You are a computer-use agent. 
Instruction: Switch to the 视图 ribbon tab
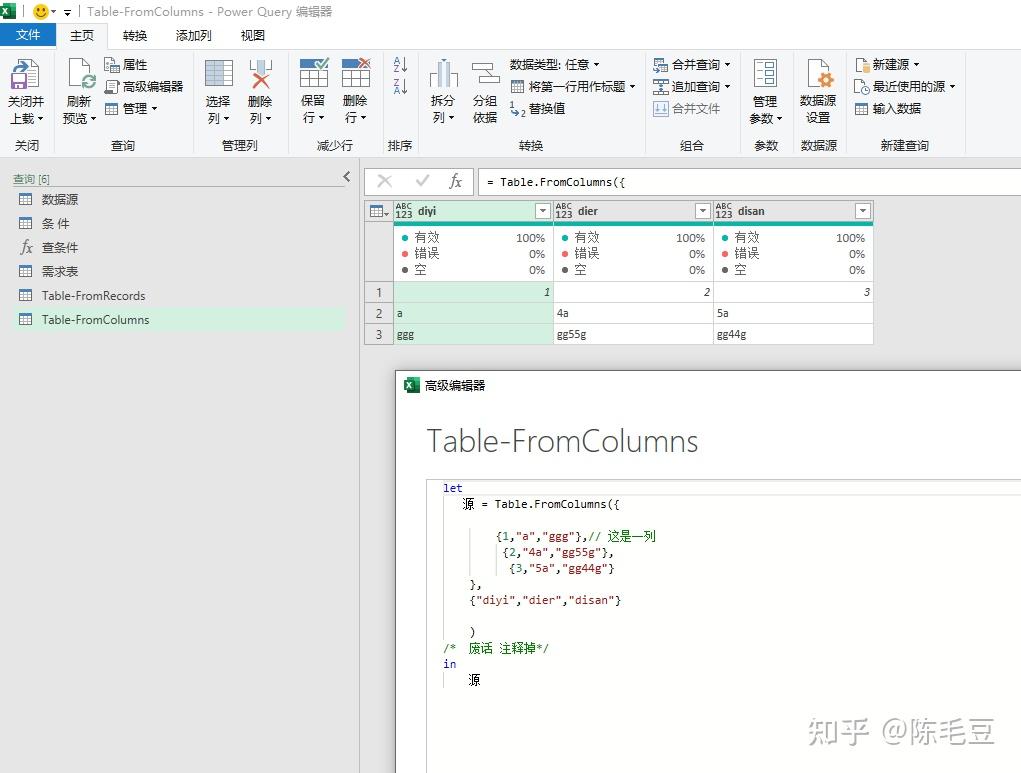point(252,35)
